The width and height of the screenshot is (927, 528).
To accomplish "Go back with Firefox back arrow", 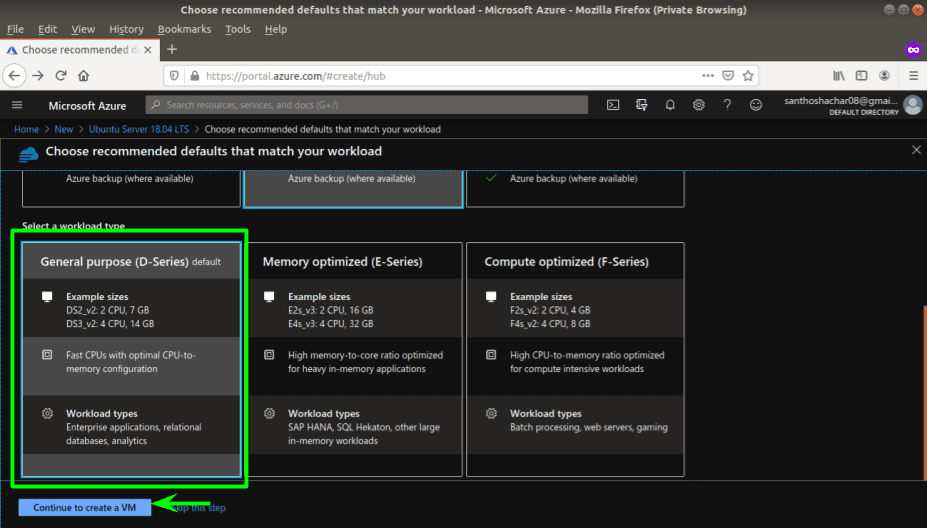I will (14, 76).
